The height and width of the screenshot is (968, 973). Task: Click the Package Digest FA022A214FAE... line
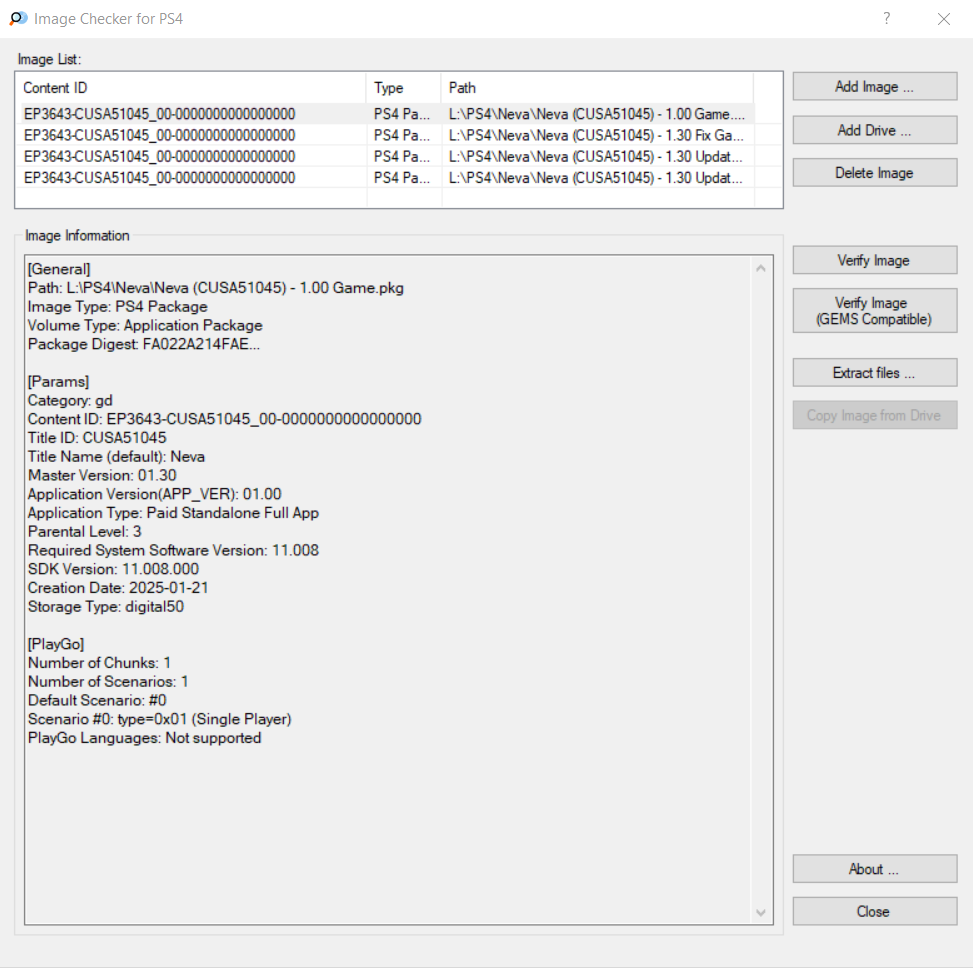click(x=144, y=344)
